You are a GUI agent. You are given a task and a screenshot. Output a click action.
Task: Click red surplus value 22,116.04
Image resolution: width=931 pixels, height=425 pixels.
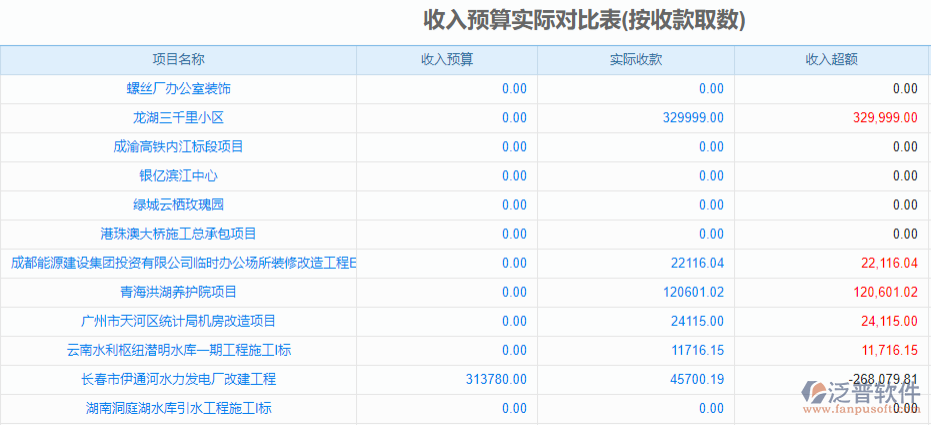[x=889, y=263]
